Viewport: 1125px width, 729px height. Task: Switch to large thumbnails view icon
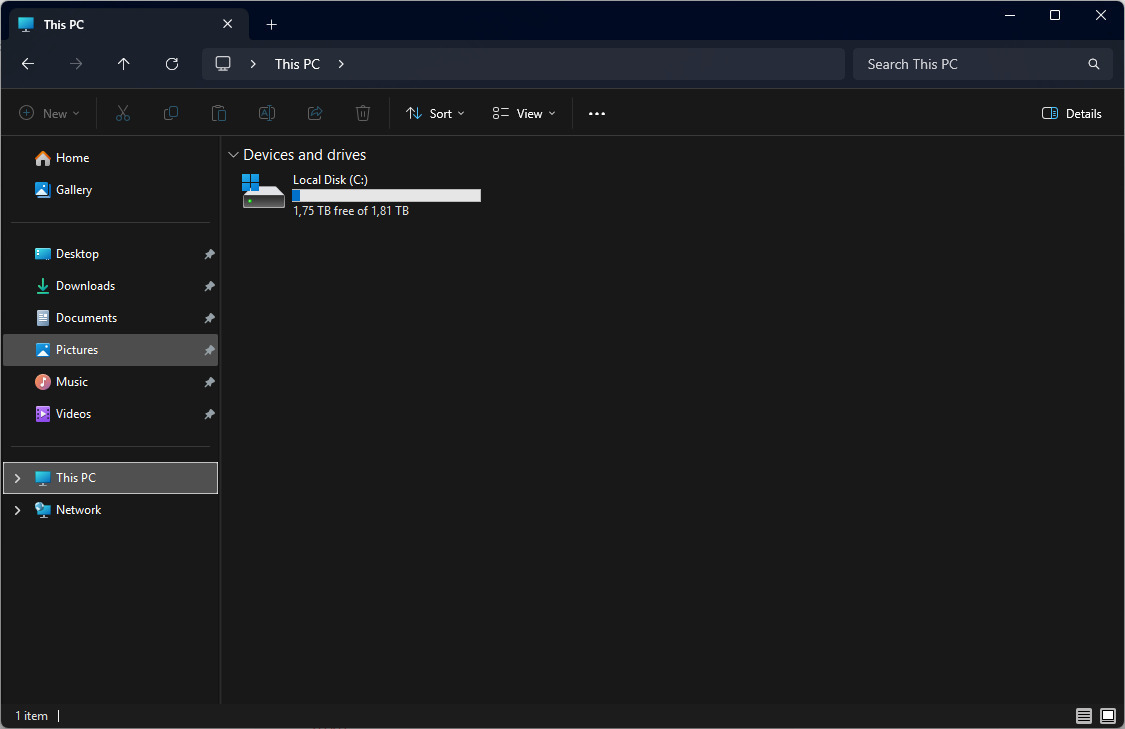1108,715
